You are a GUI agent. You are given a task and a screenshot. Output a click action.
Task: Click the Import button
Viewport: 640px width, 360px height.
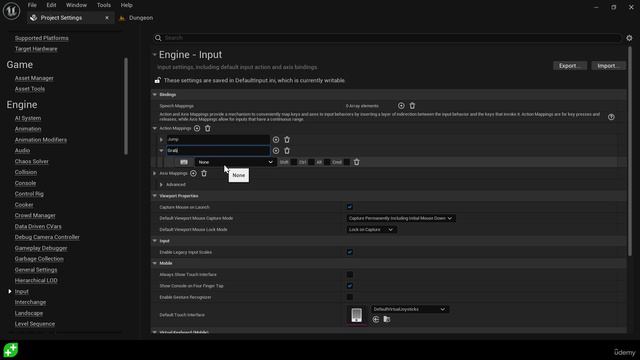(608, 66)
